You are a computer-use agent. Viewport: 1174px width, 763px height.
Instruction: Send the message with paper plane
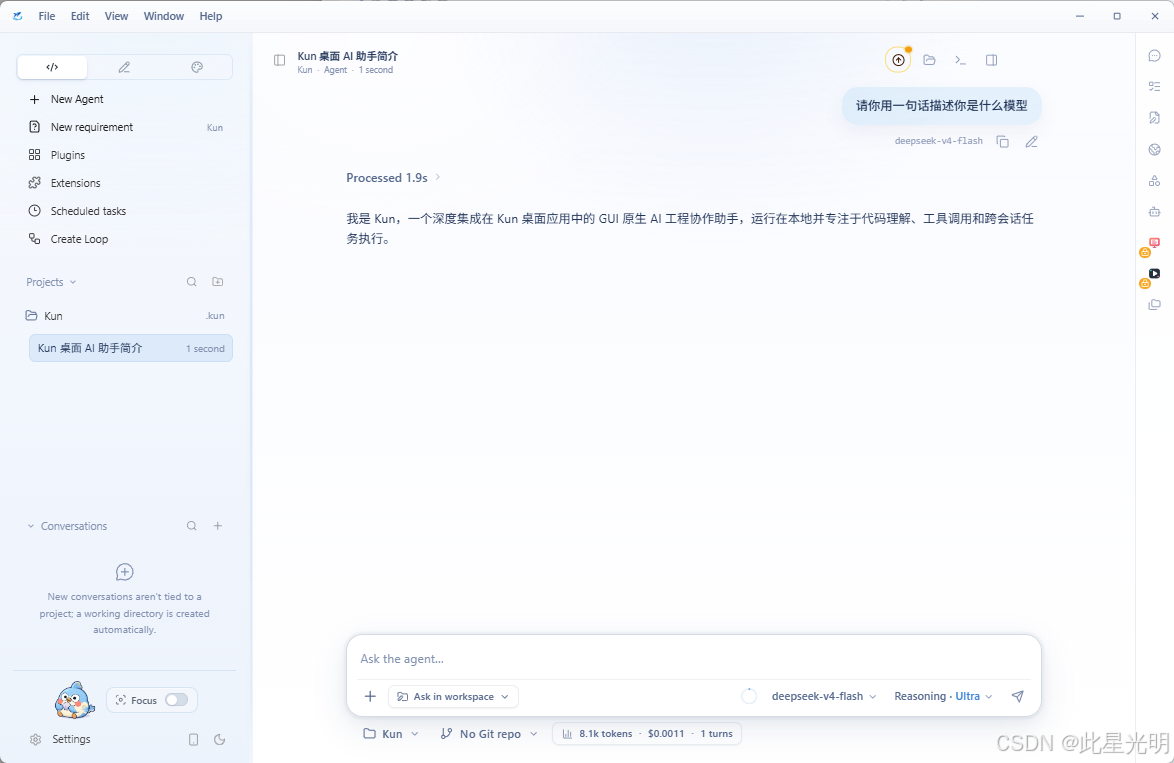tap(1018, 696)
